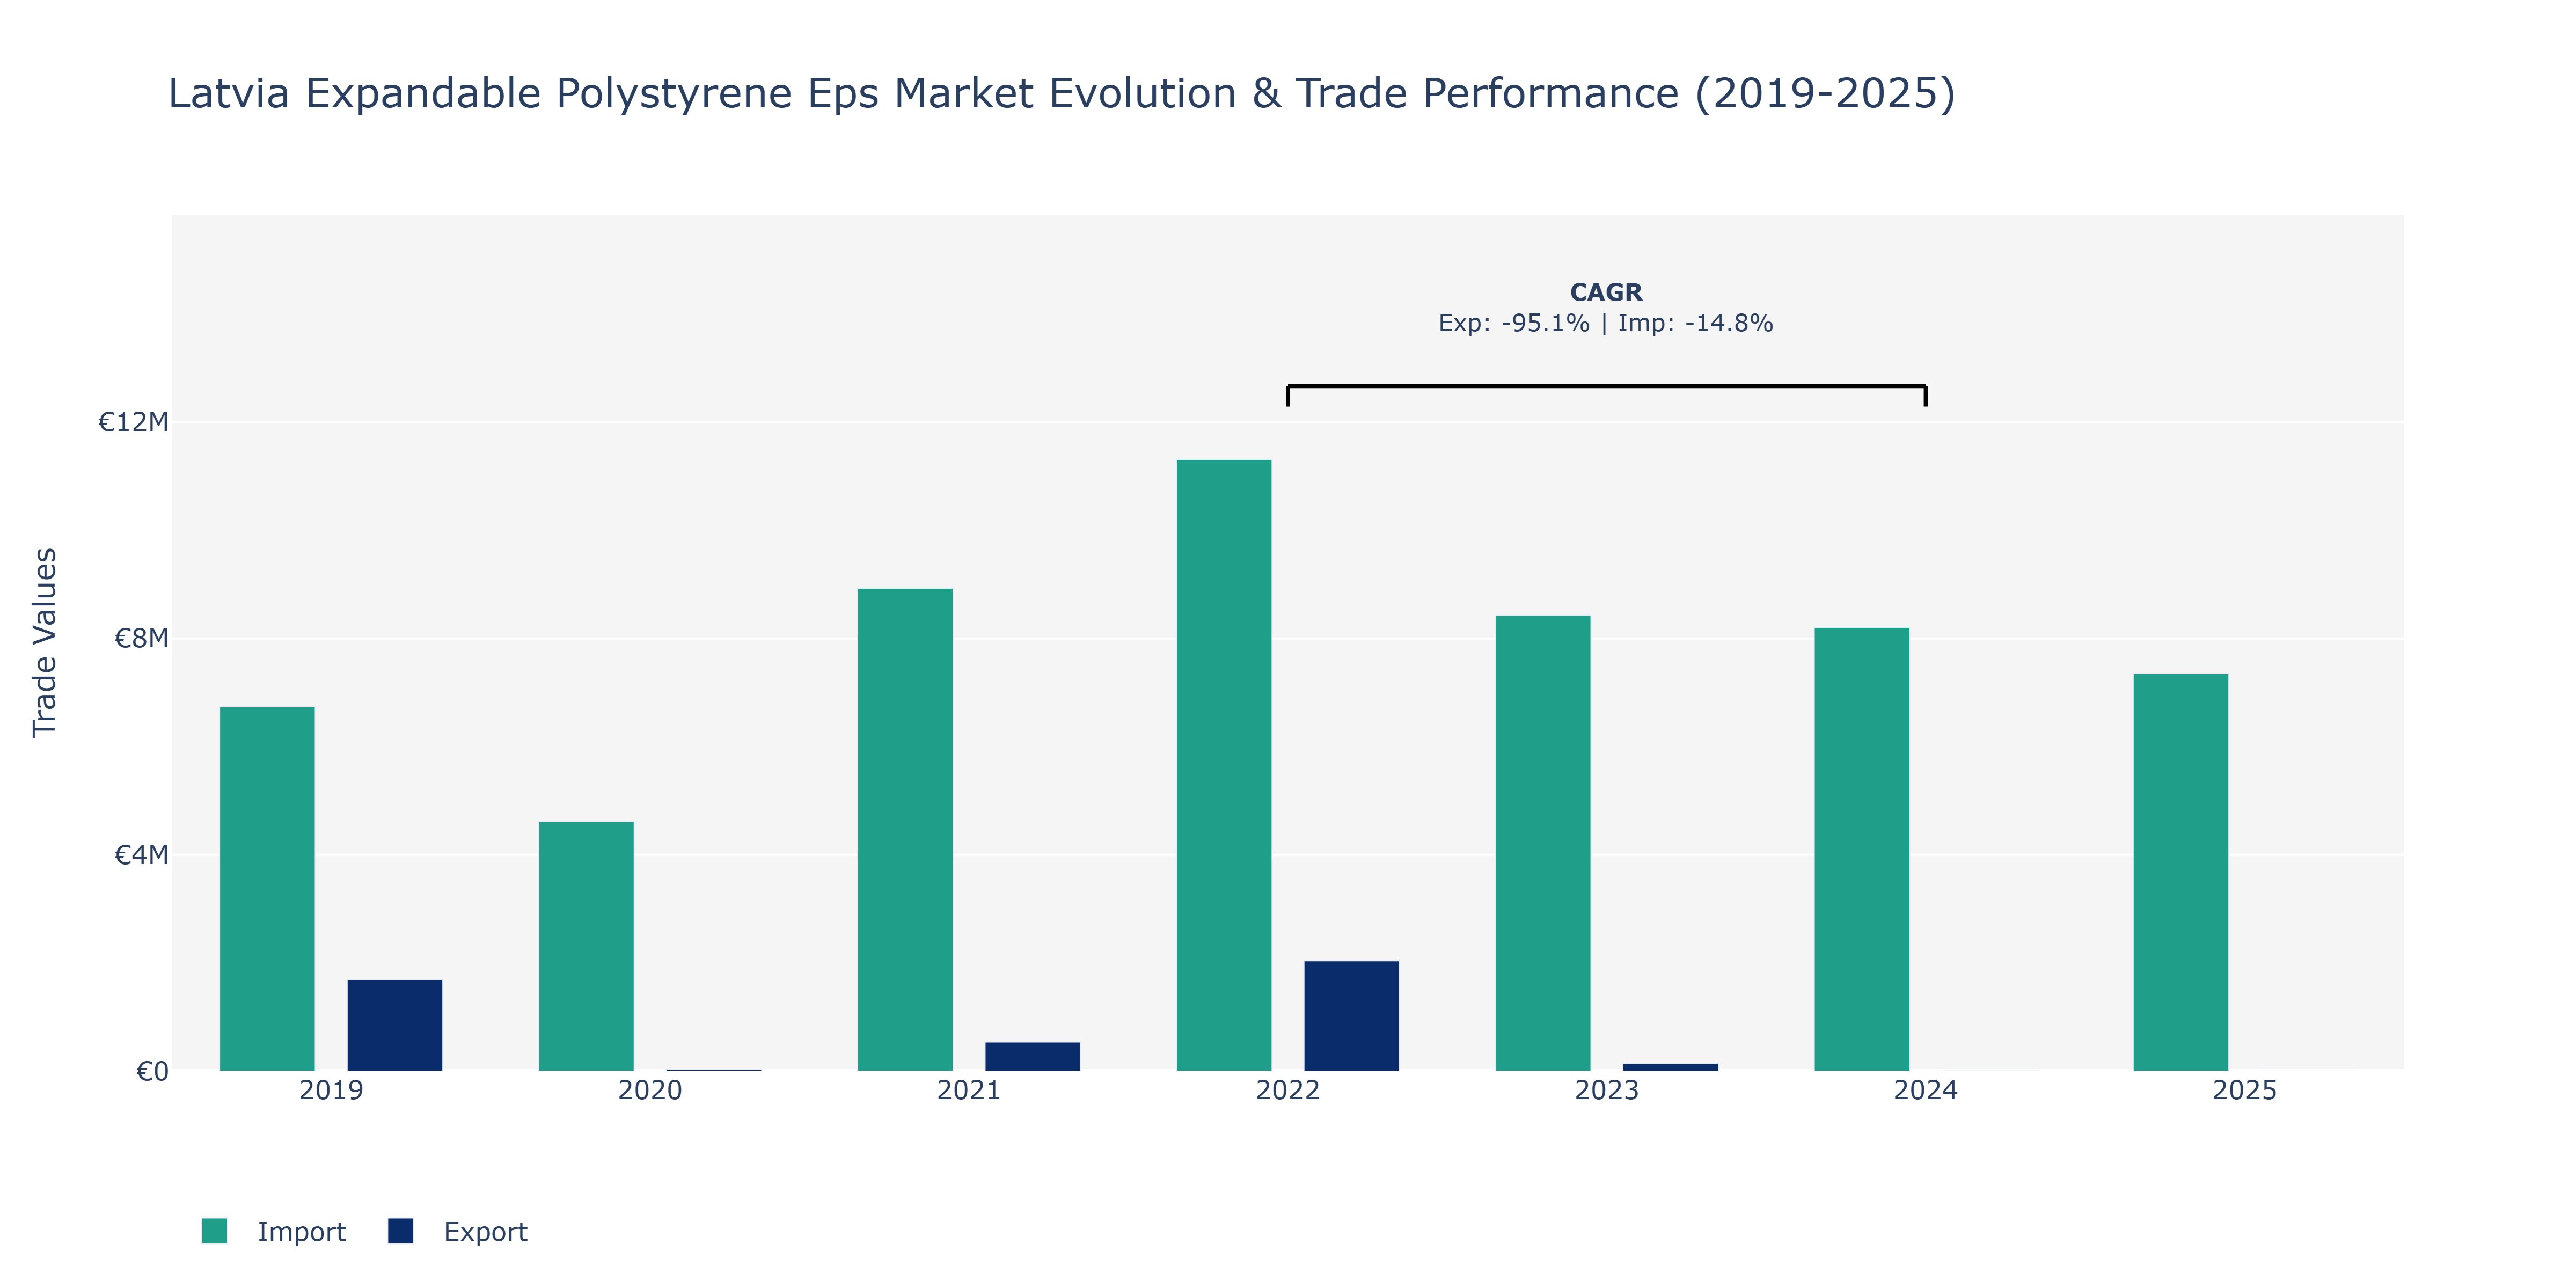Click the 2022 x-axis label
The width and height of the screenshot is (2576, 1288).
tap(1288, 1090)
